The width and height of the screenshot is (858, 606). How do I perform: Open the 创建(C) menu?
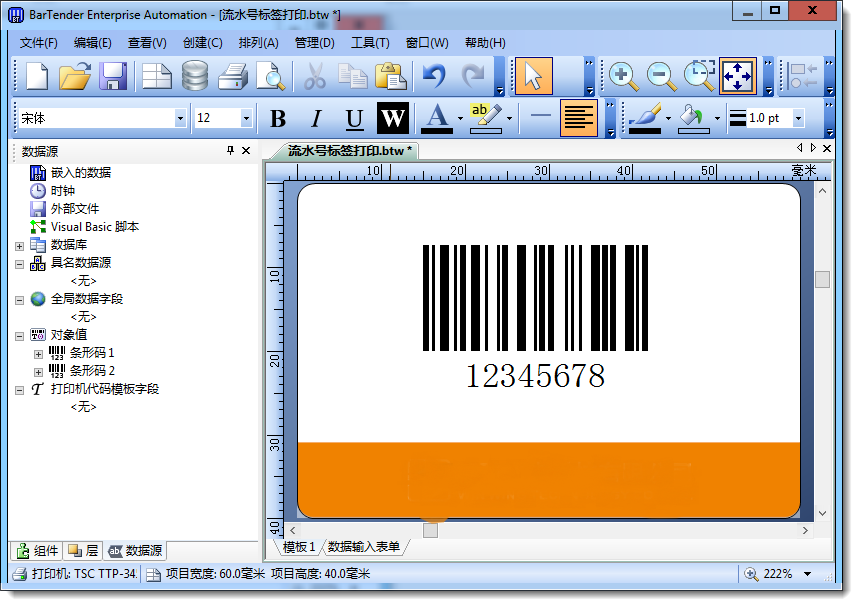(202, 43)
